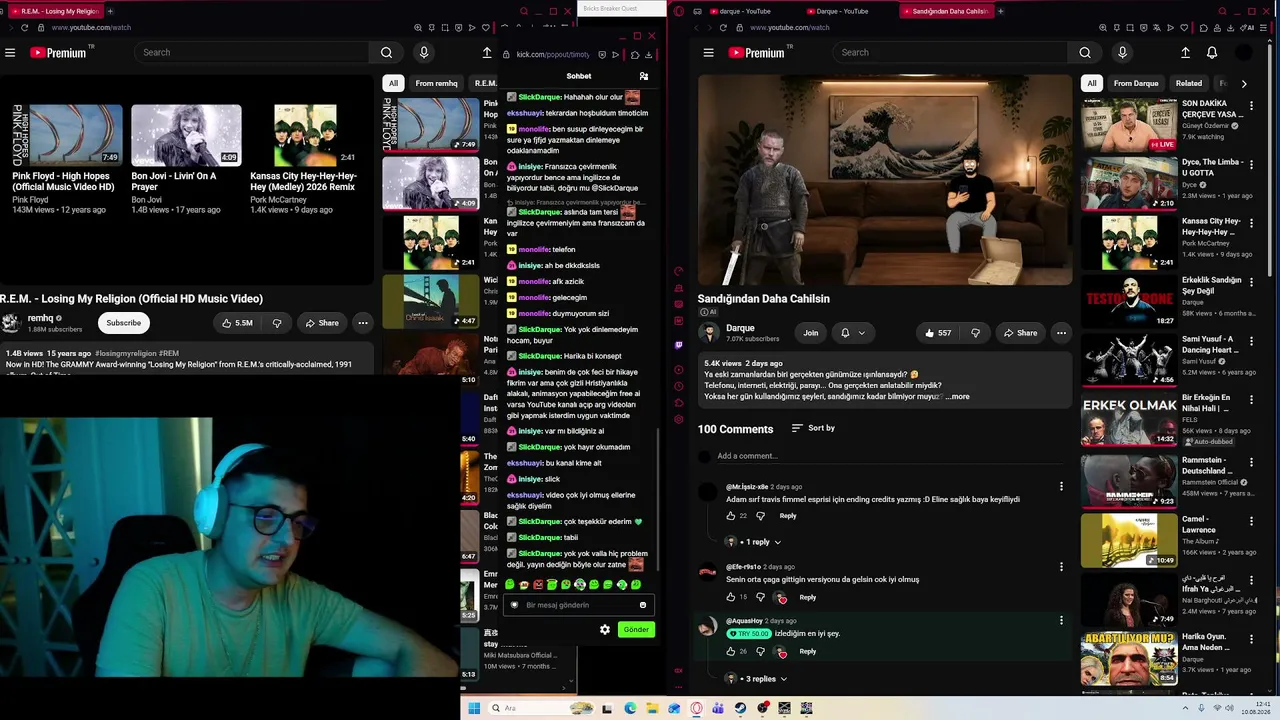The width and height of the screenshot is (1280, 720).
Task: Like the comment by @Mr.Işsiz-x8e
Action: click(731, 516)
